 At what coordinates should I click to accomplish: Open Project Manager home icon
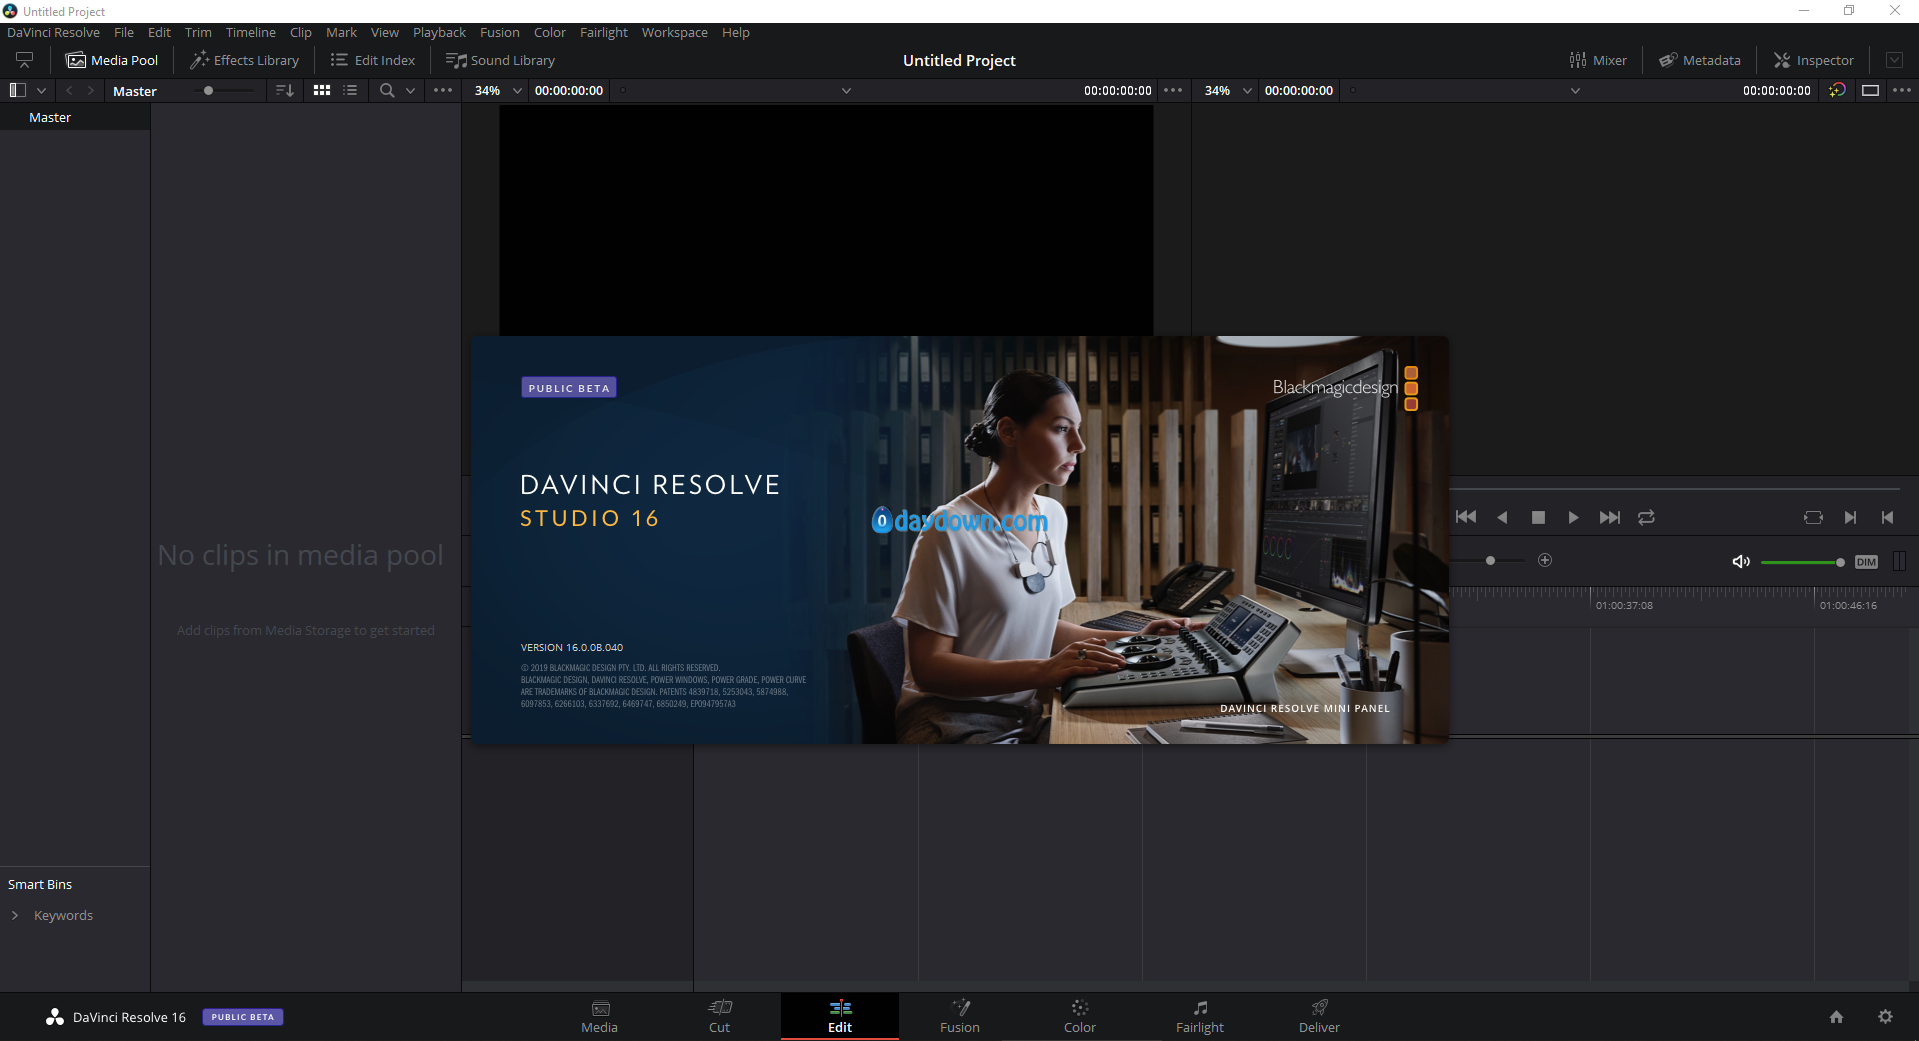(1836, 1016)
